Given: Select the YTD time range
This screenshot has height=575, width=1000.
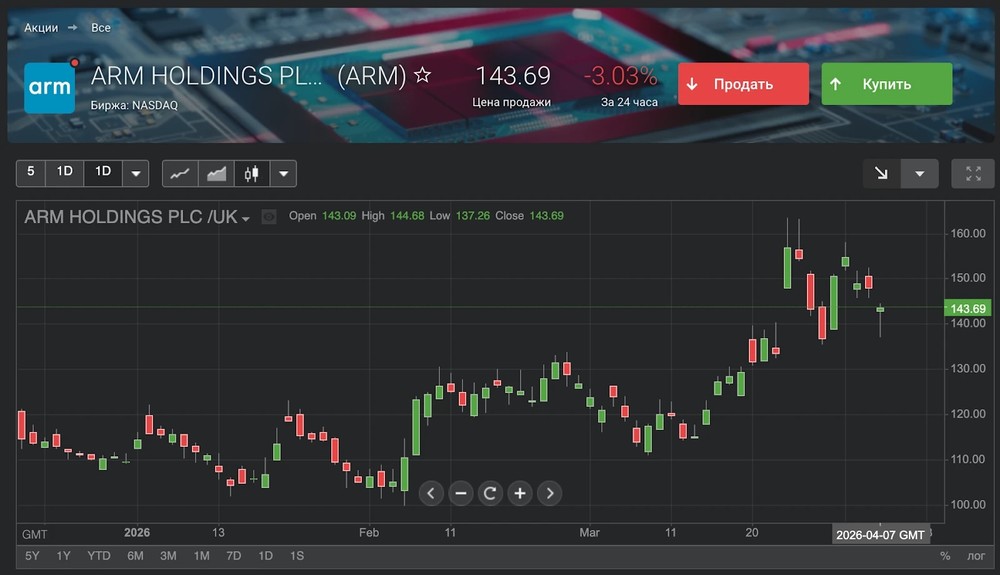Looking at the screenshot, I should [99, 556].
